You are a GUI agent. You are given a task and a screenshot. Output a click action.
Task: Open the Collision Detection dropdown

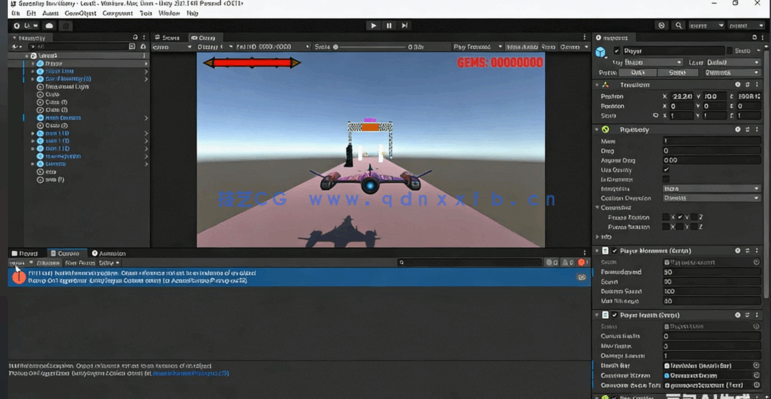click(712, 198)
